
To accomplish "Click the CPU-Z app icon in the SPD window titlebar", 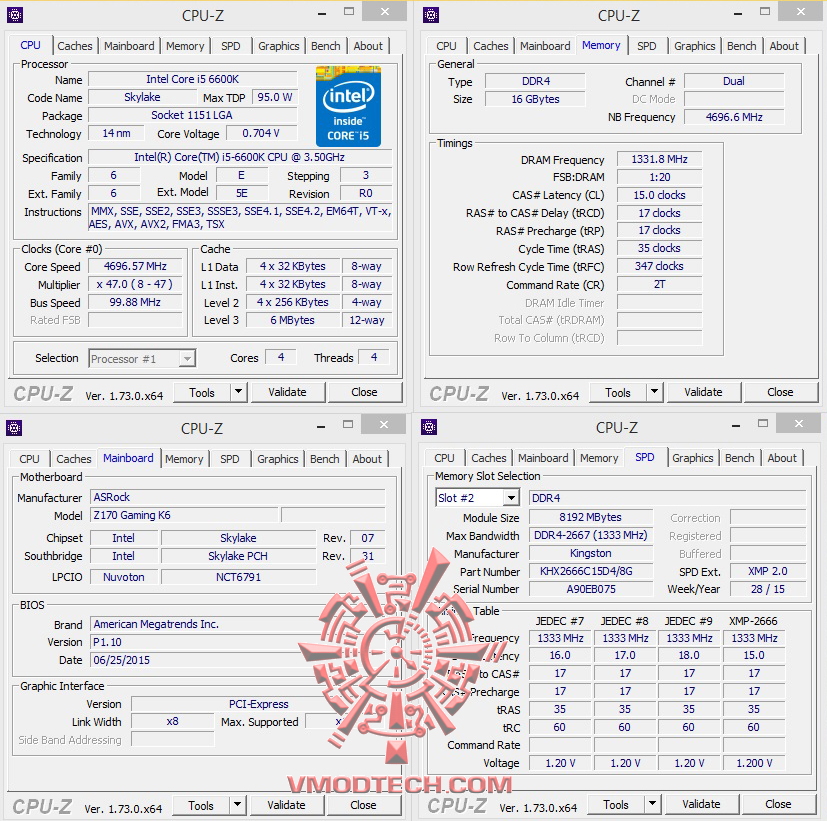I will [x=429, y=427].
